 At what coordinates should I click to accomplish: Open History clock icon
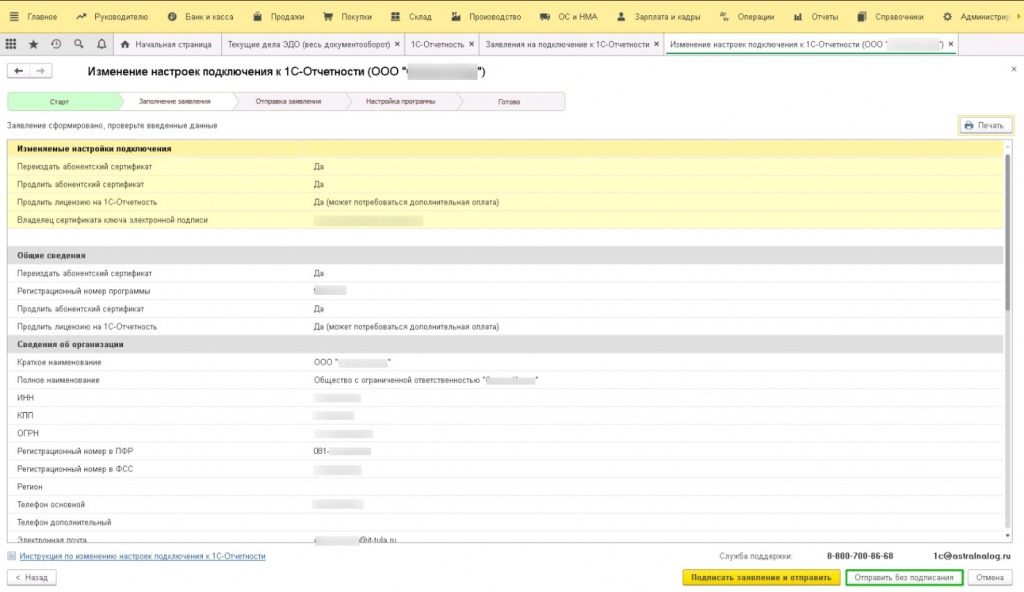point(56,44)
